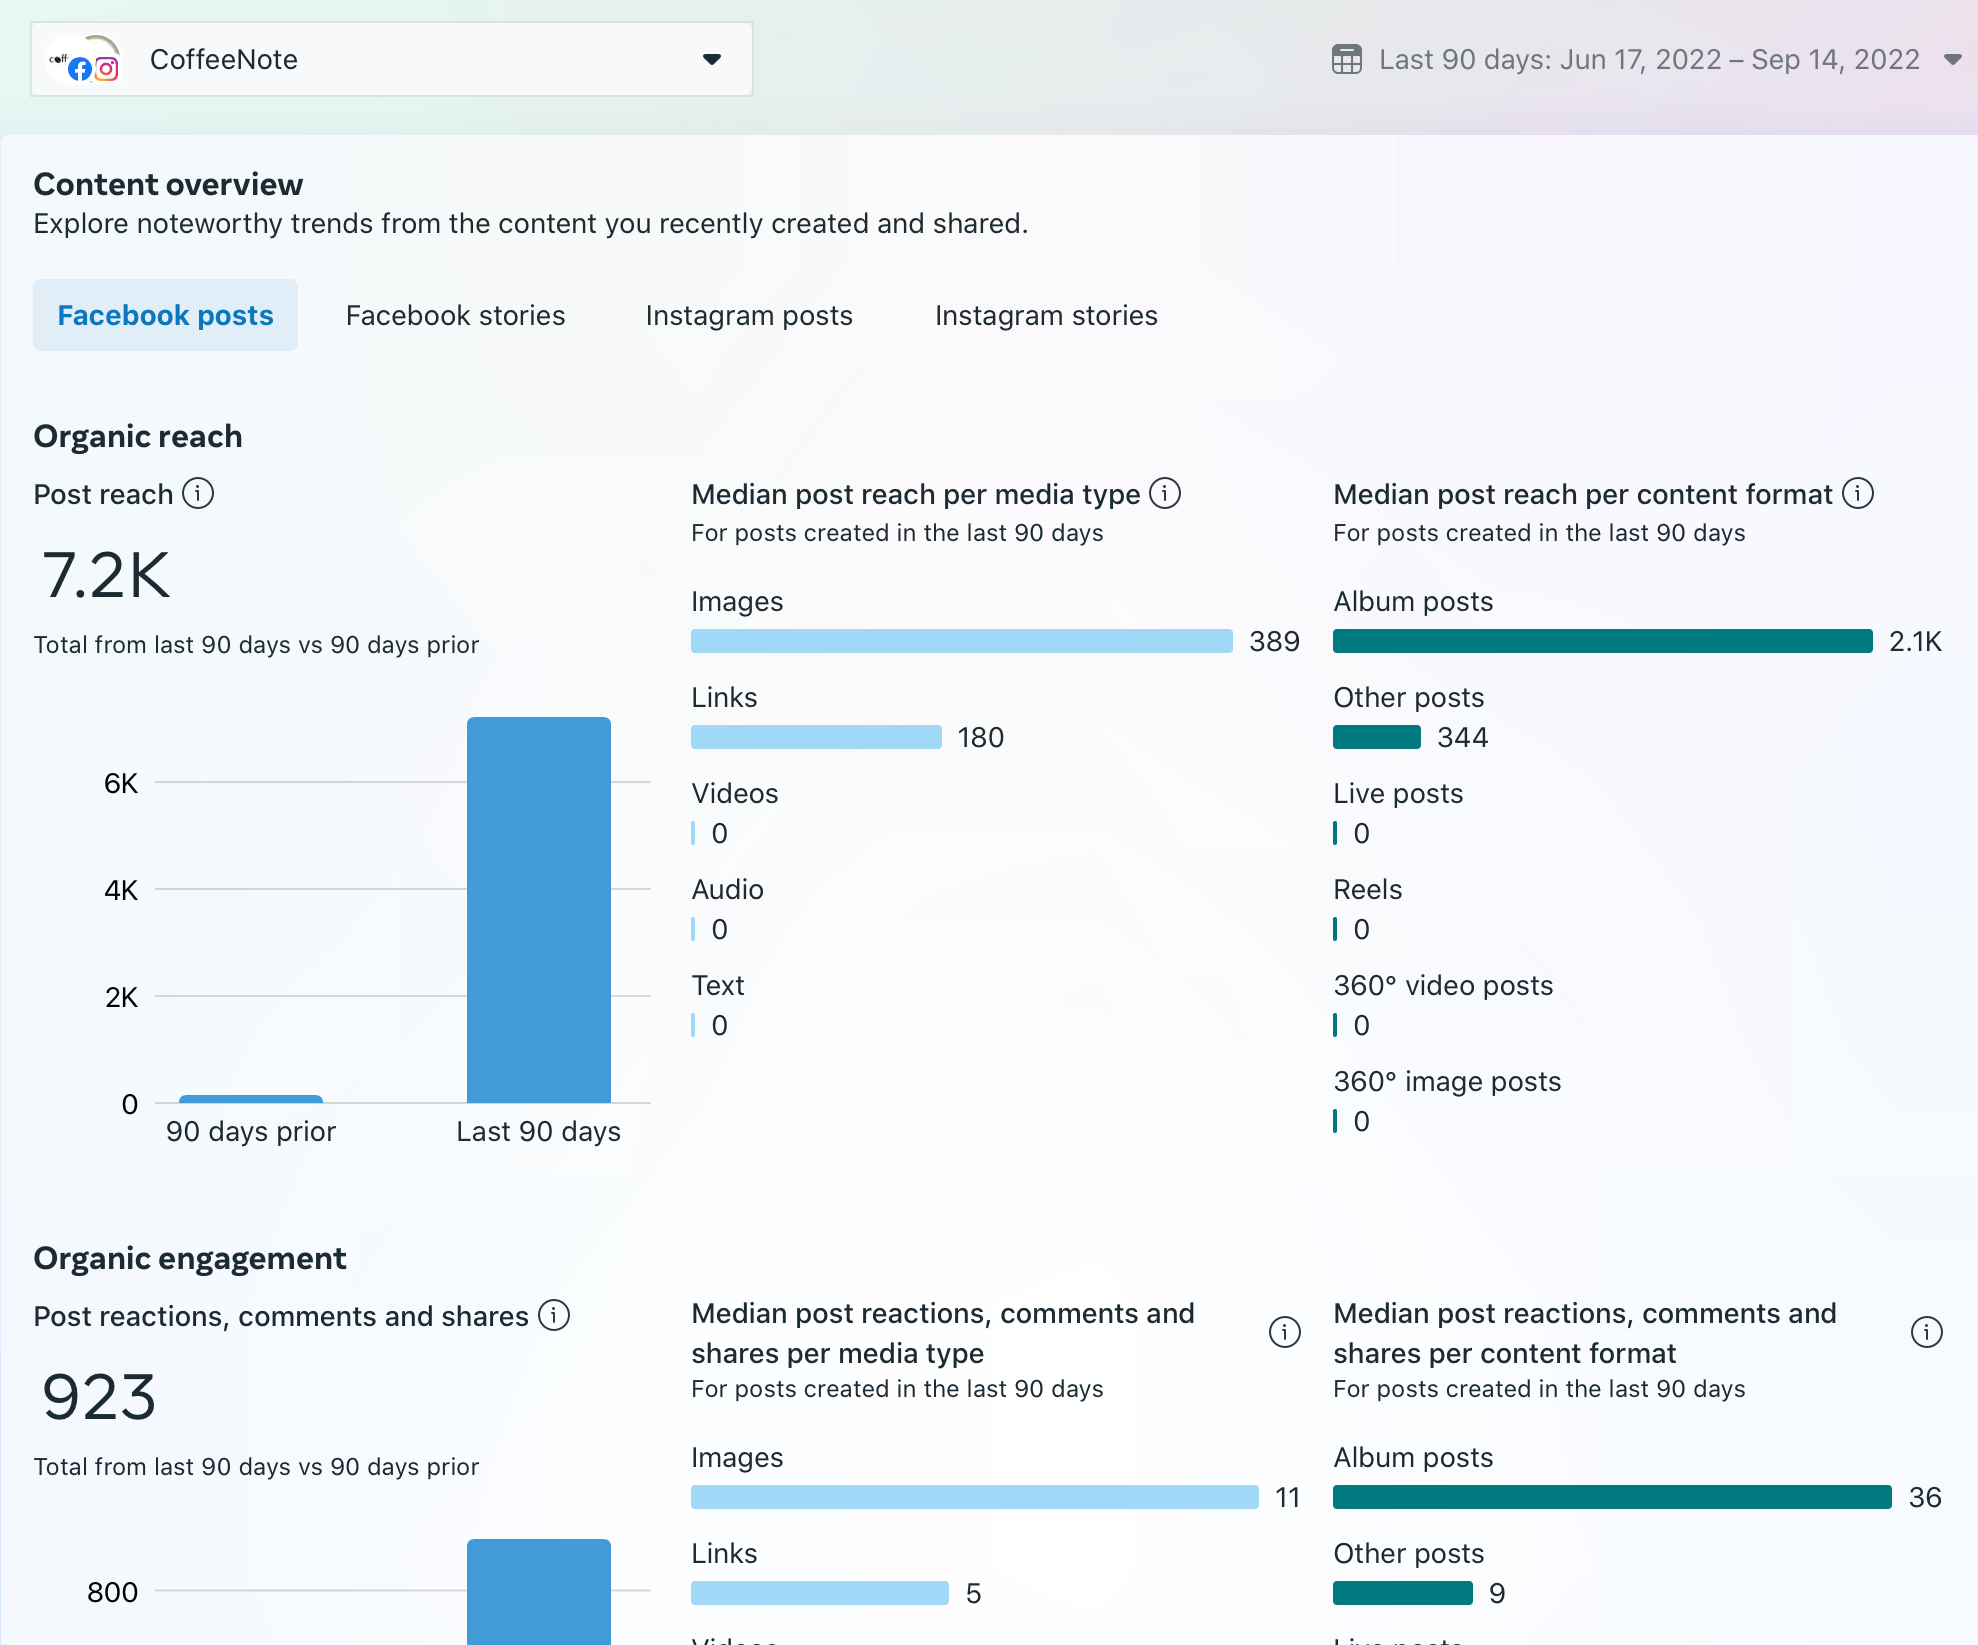
Task: Click info icon for reactions per content format
Action: tap(1927, 1332)
